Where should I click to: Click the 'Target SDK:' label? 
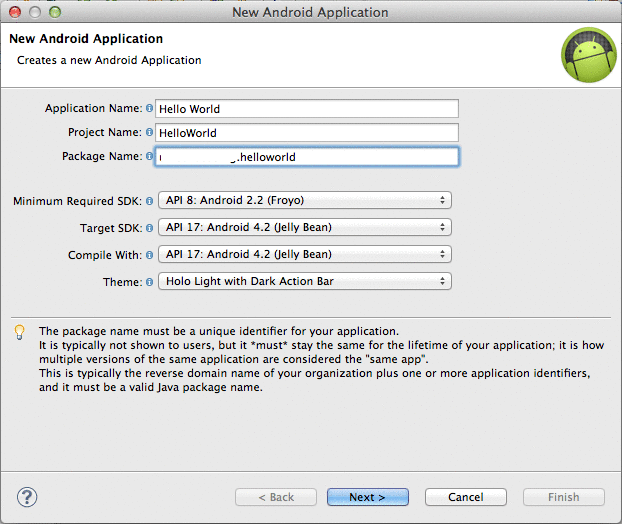tap(111, 228)
